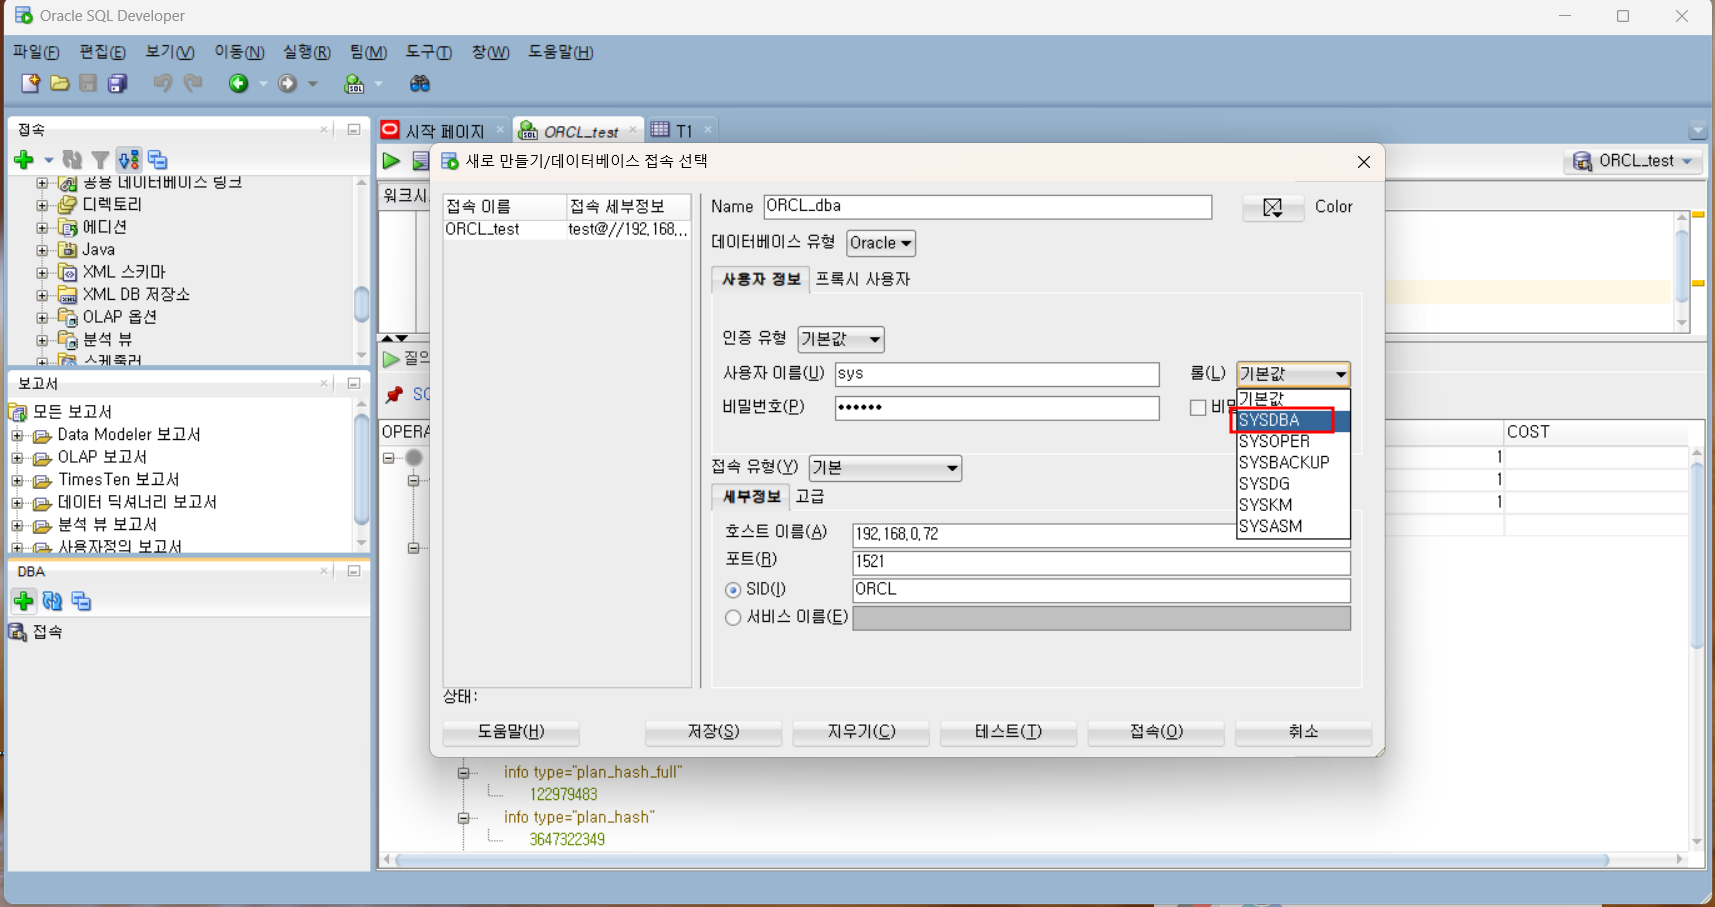Screen dimensions: 1715x907
Task: Click green Run Statement play icon in worksheet
Action: [x=391, y=161]
